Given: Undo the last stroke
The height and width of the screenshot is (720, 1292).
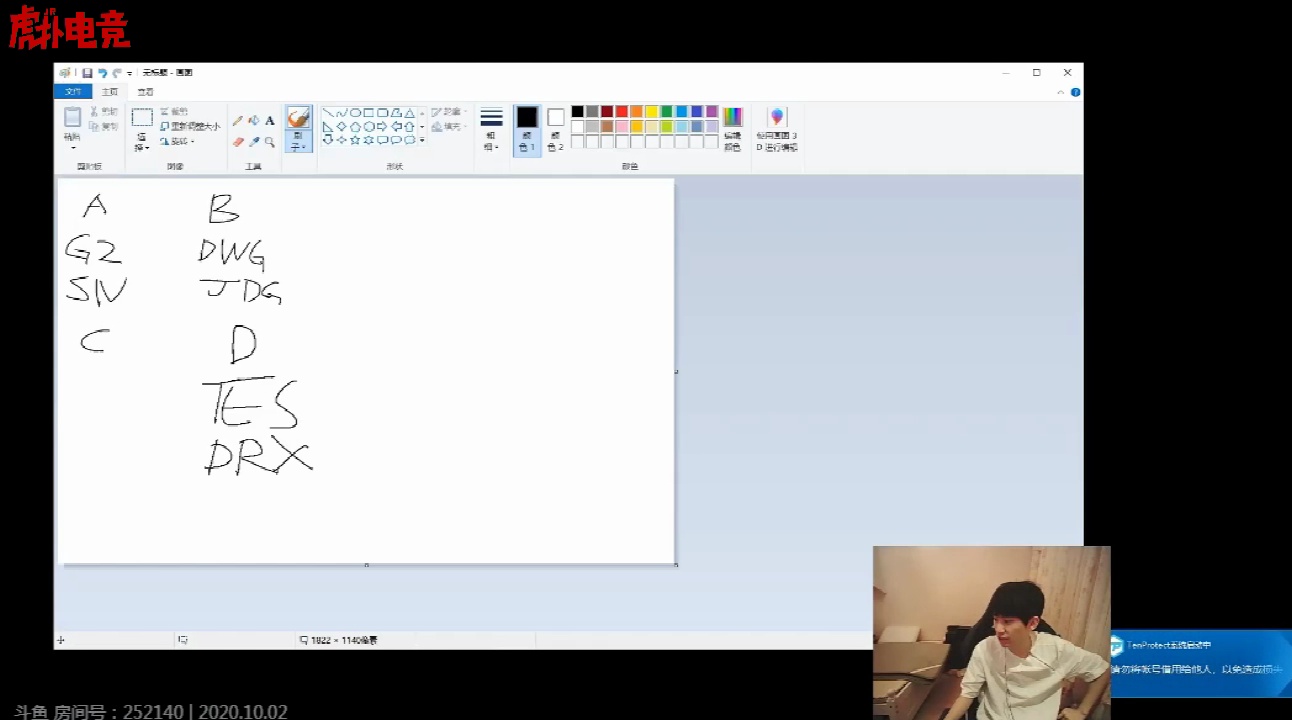Looking at the screenshot, I should click(102, 73).
